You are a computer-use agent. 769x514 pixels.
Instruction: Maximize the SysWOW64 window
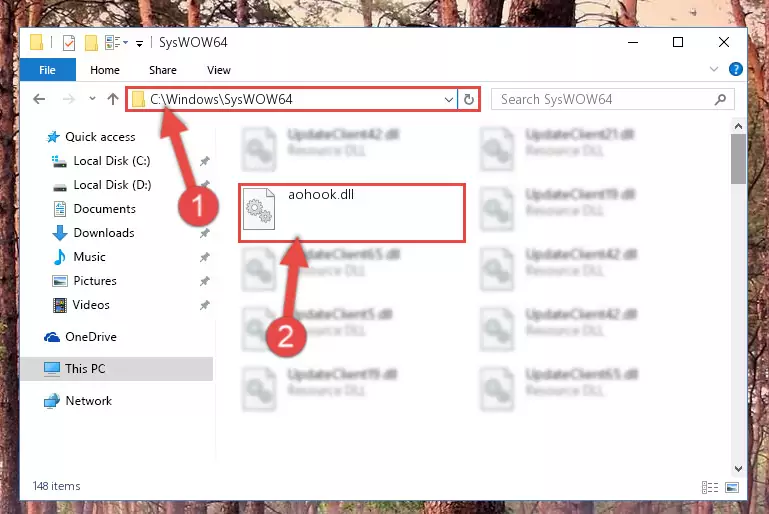pyautogui.click(x=678, y=43)
